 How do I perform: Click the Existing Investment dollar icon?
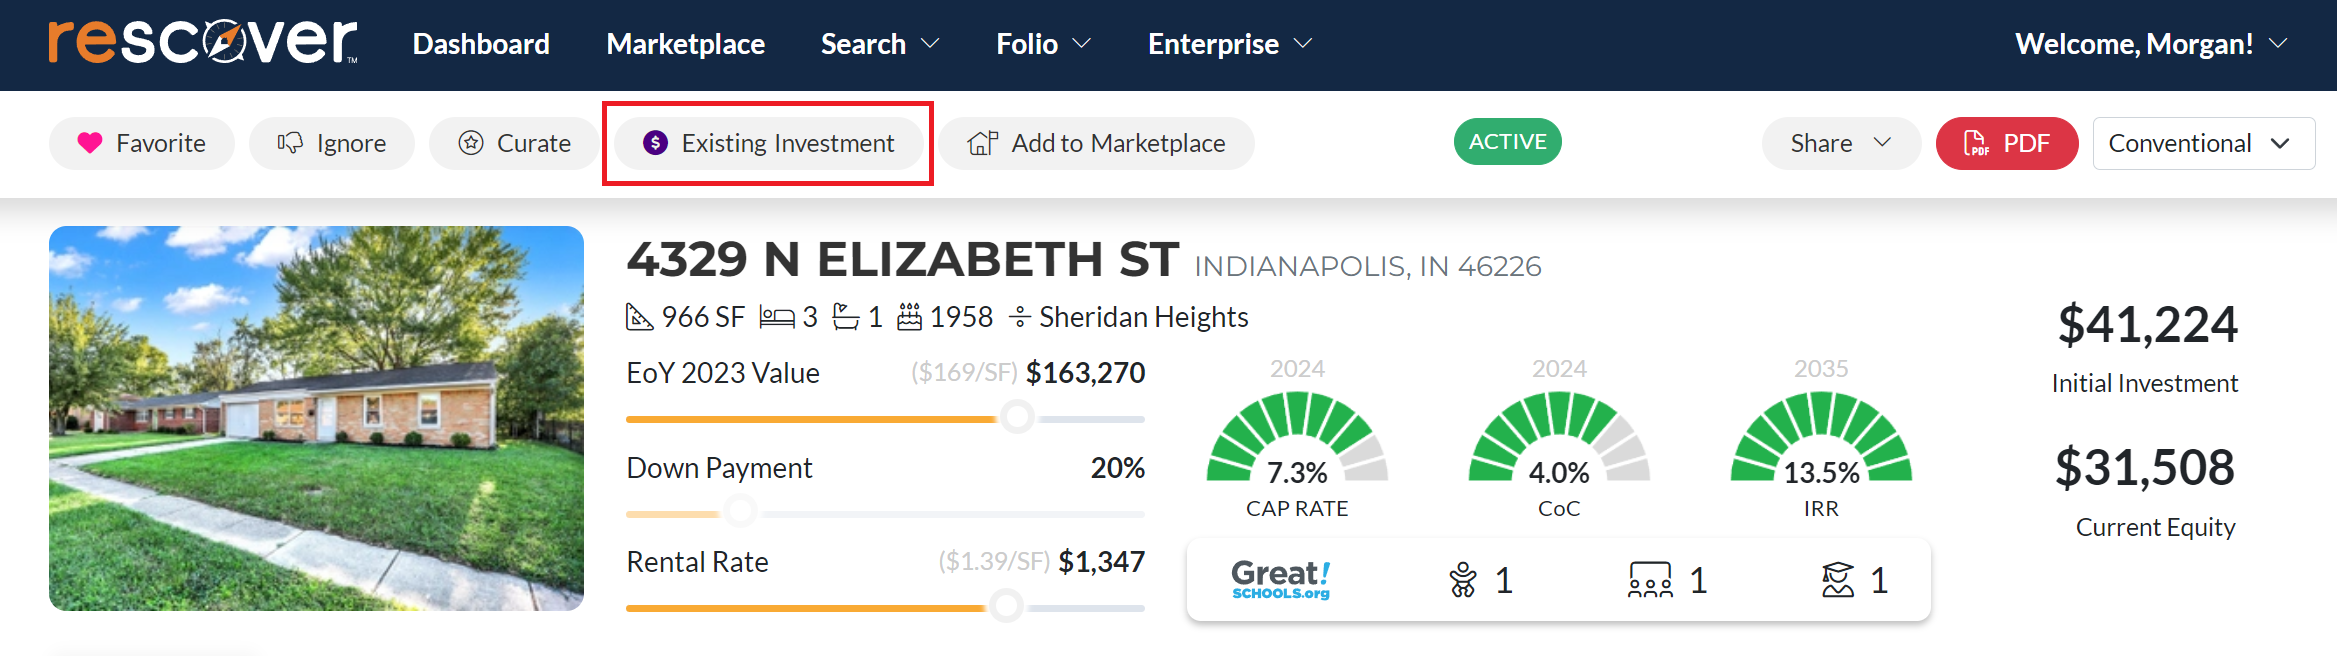point(655,143)
